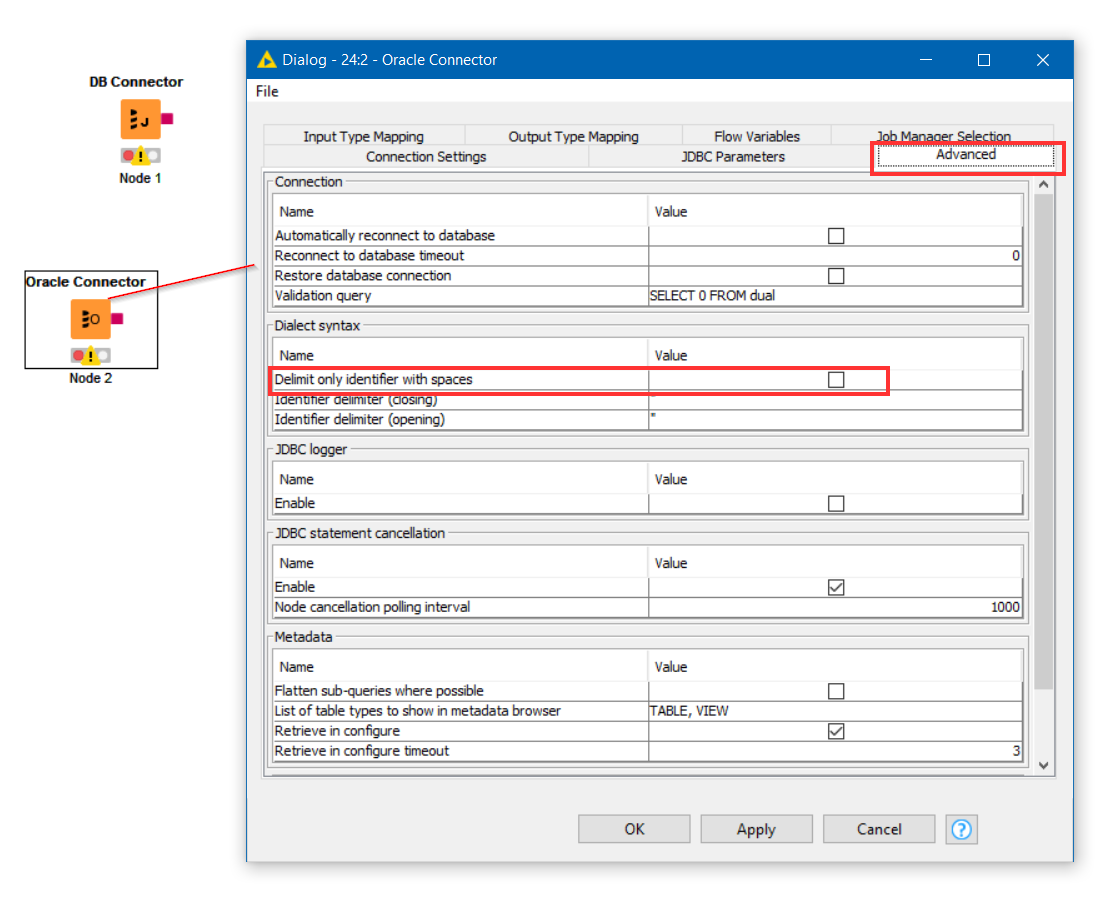Toggle Delimit only identifier with spaces
Image resolution: width=1109 pixels, height=898 pixels.
coord(836,380)
